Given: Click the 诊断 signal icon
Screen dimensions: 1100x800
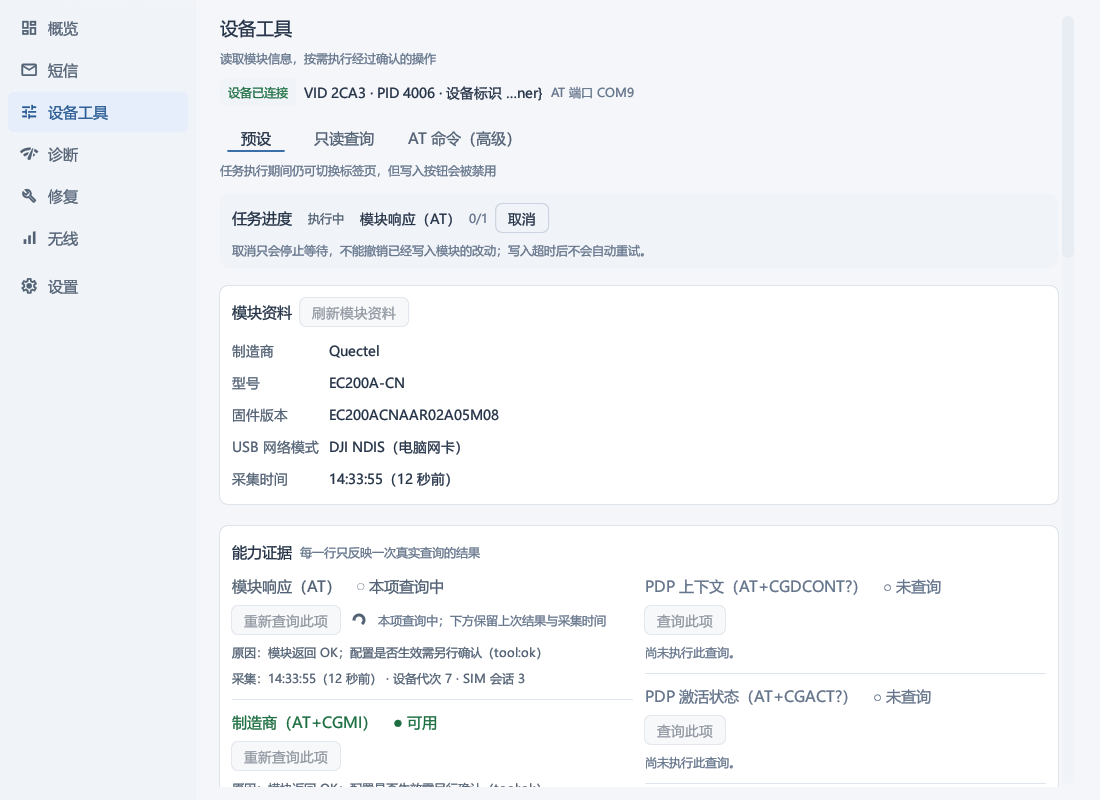Looking at the screenshot, I should (29, 154).
